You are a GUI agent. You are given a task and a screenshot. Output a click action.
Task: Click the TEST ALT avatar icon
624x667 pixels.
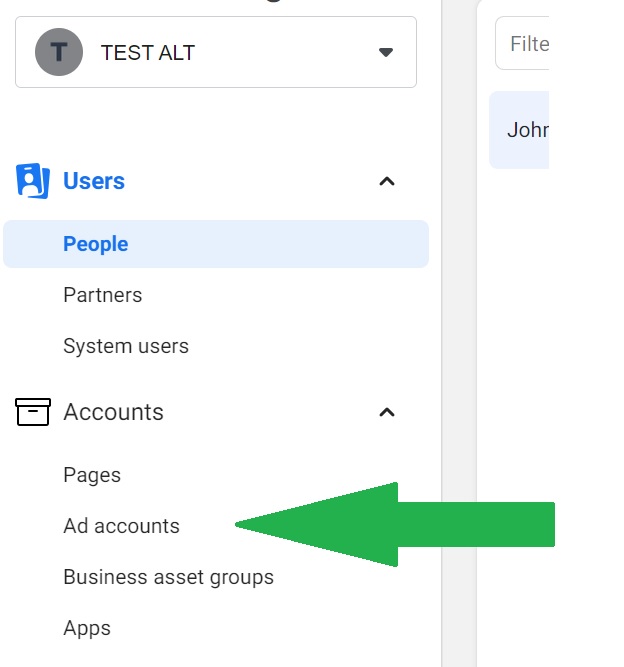click(x=59, y=52)
